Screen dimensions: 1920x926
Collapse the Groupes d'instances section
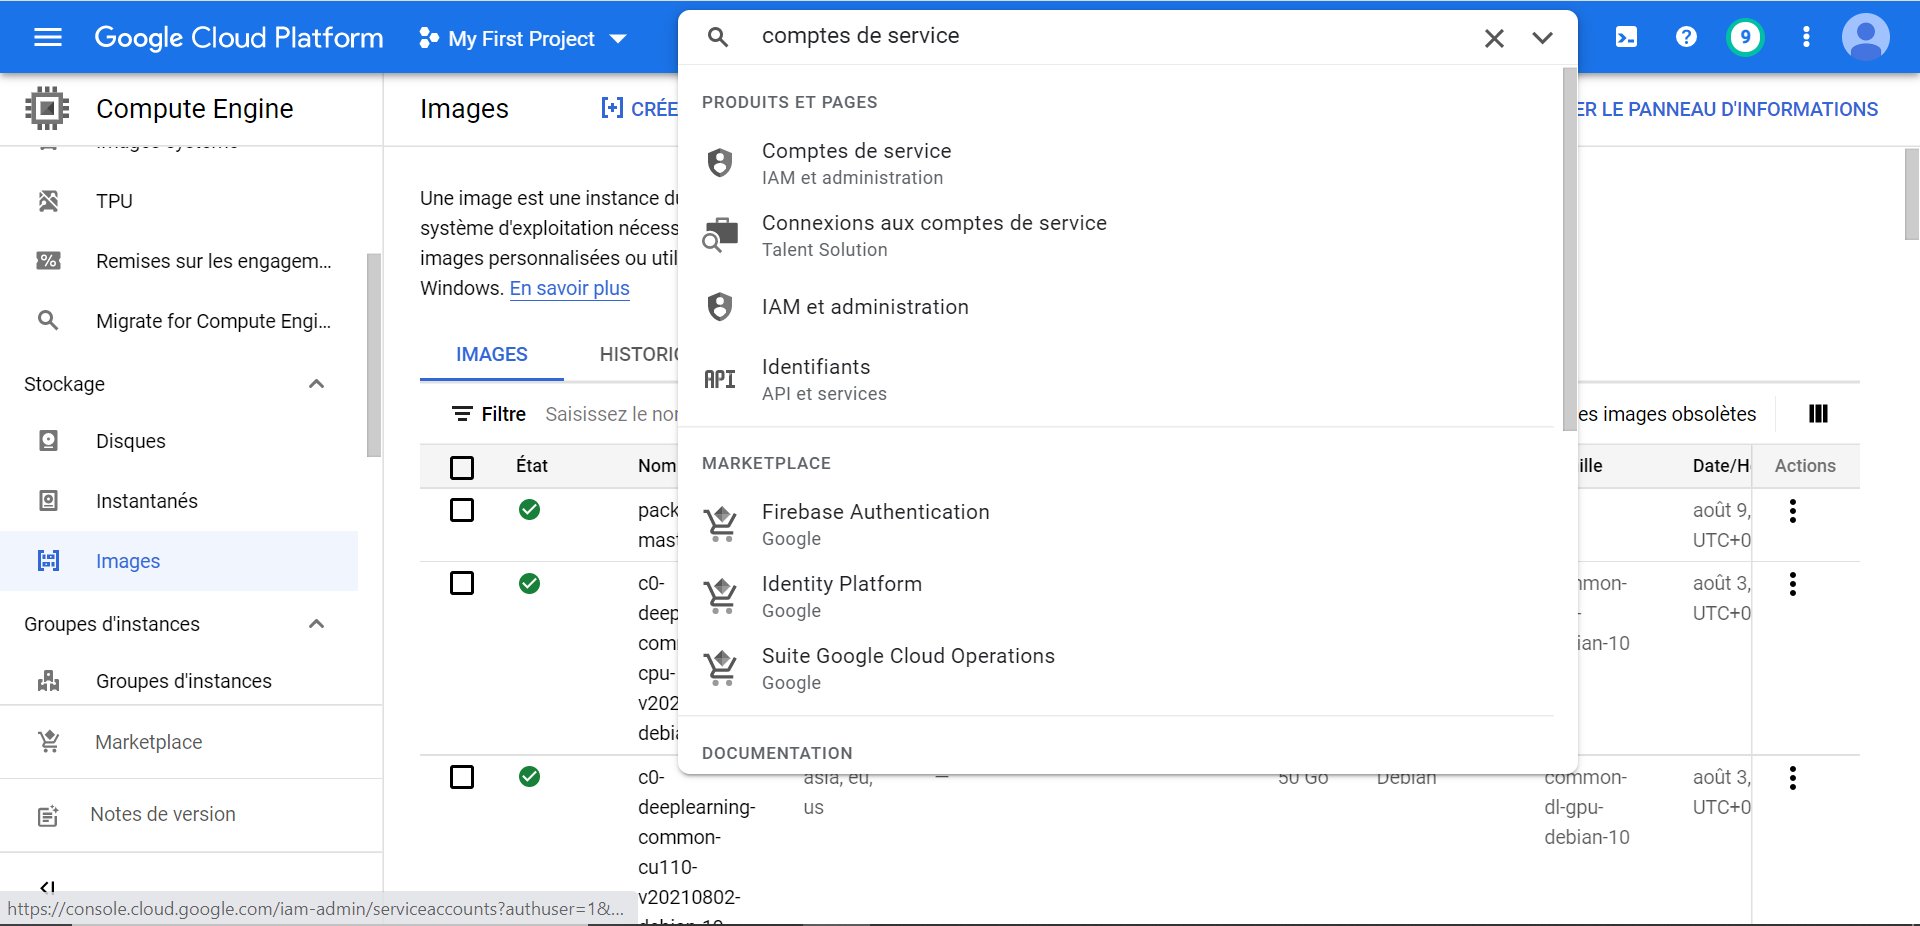pos(316,624)
